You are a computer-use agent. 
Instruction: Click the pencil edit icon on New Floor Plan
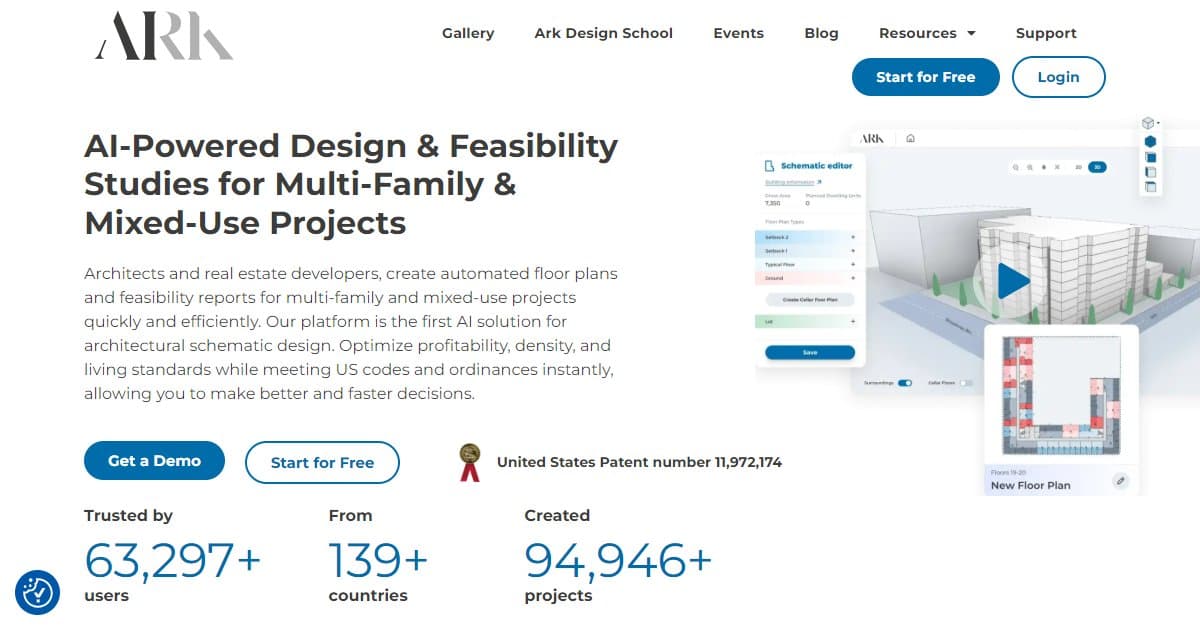(1120, 481)
